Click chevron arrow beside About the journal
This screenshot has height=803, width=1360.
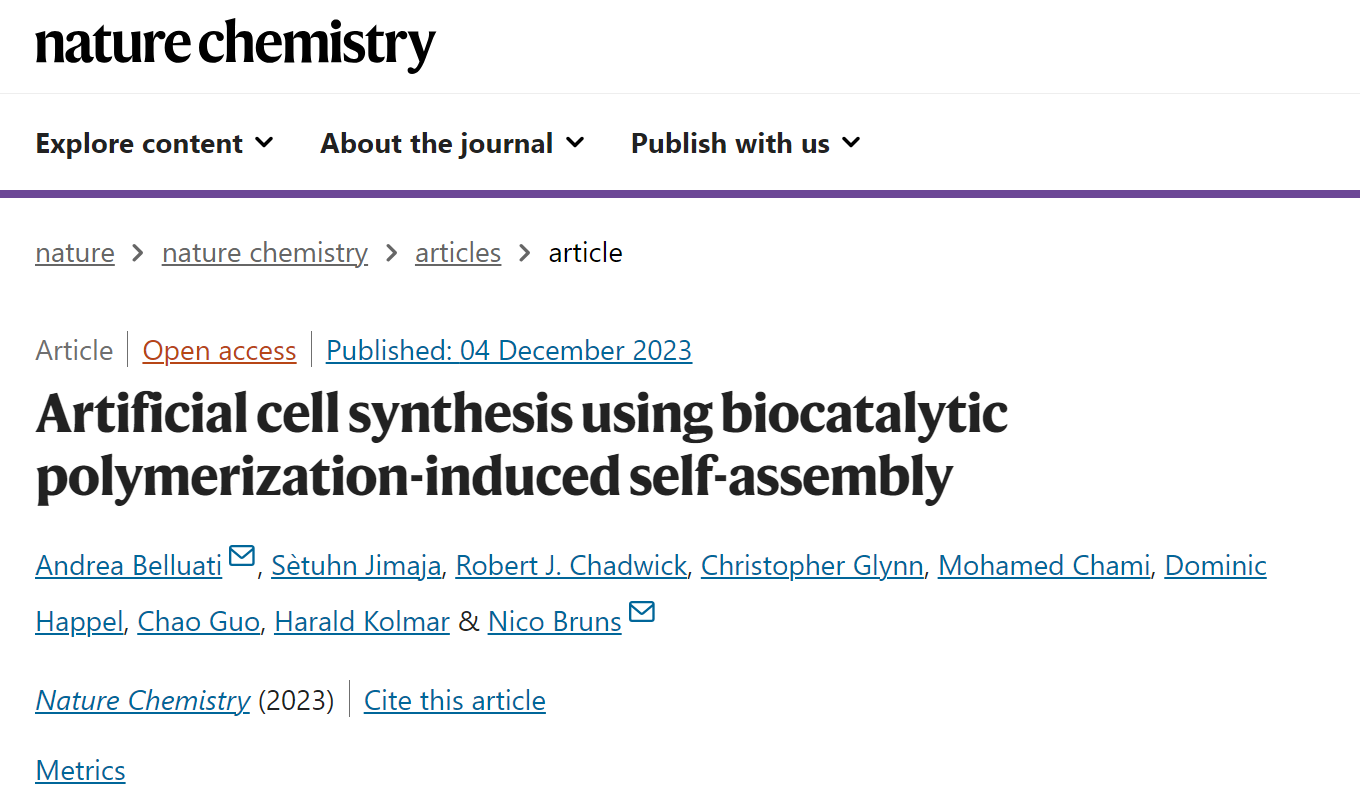pos(575,143)
